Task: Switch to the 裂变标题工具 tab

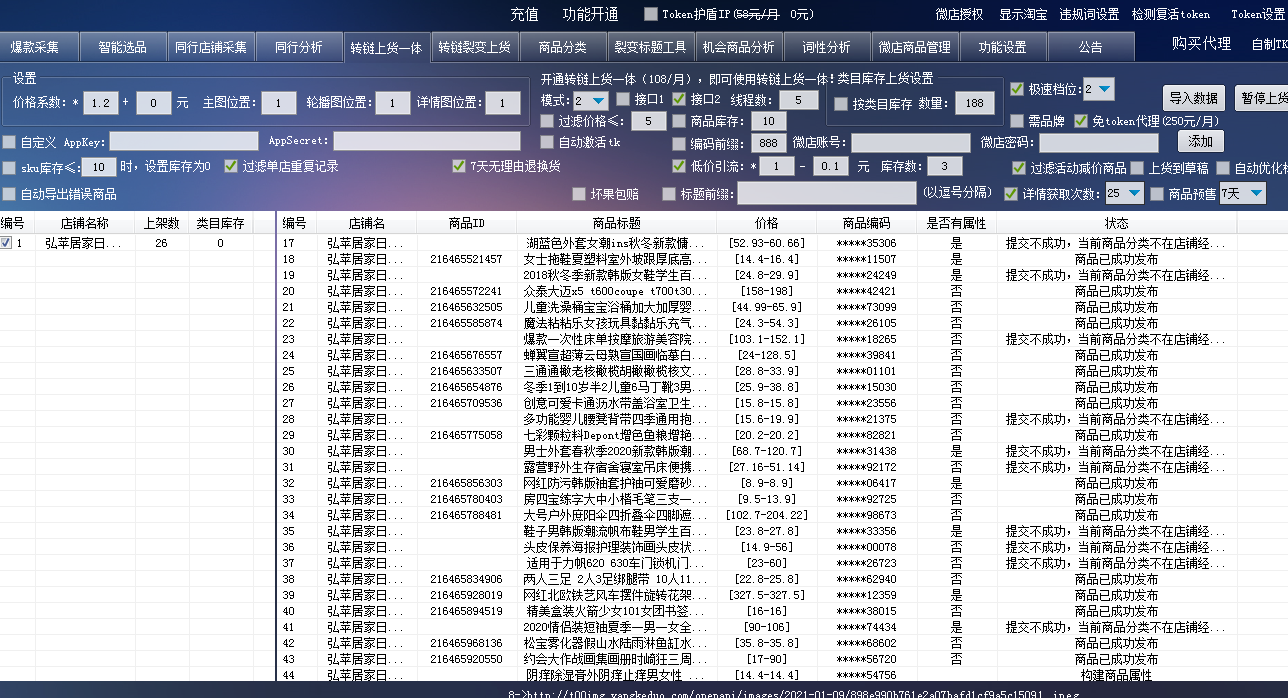Action: [x=650, y=47]
